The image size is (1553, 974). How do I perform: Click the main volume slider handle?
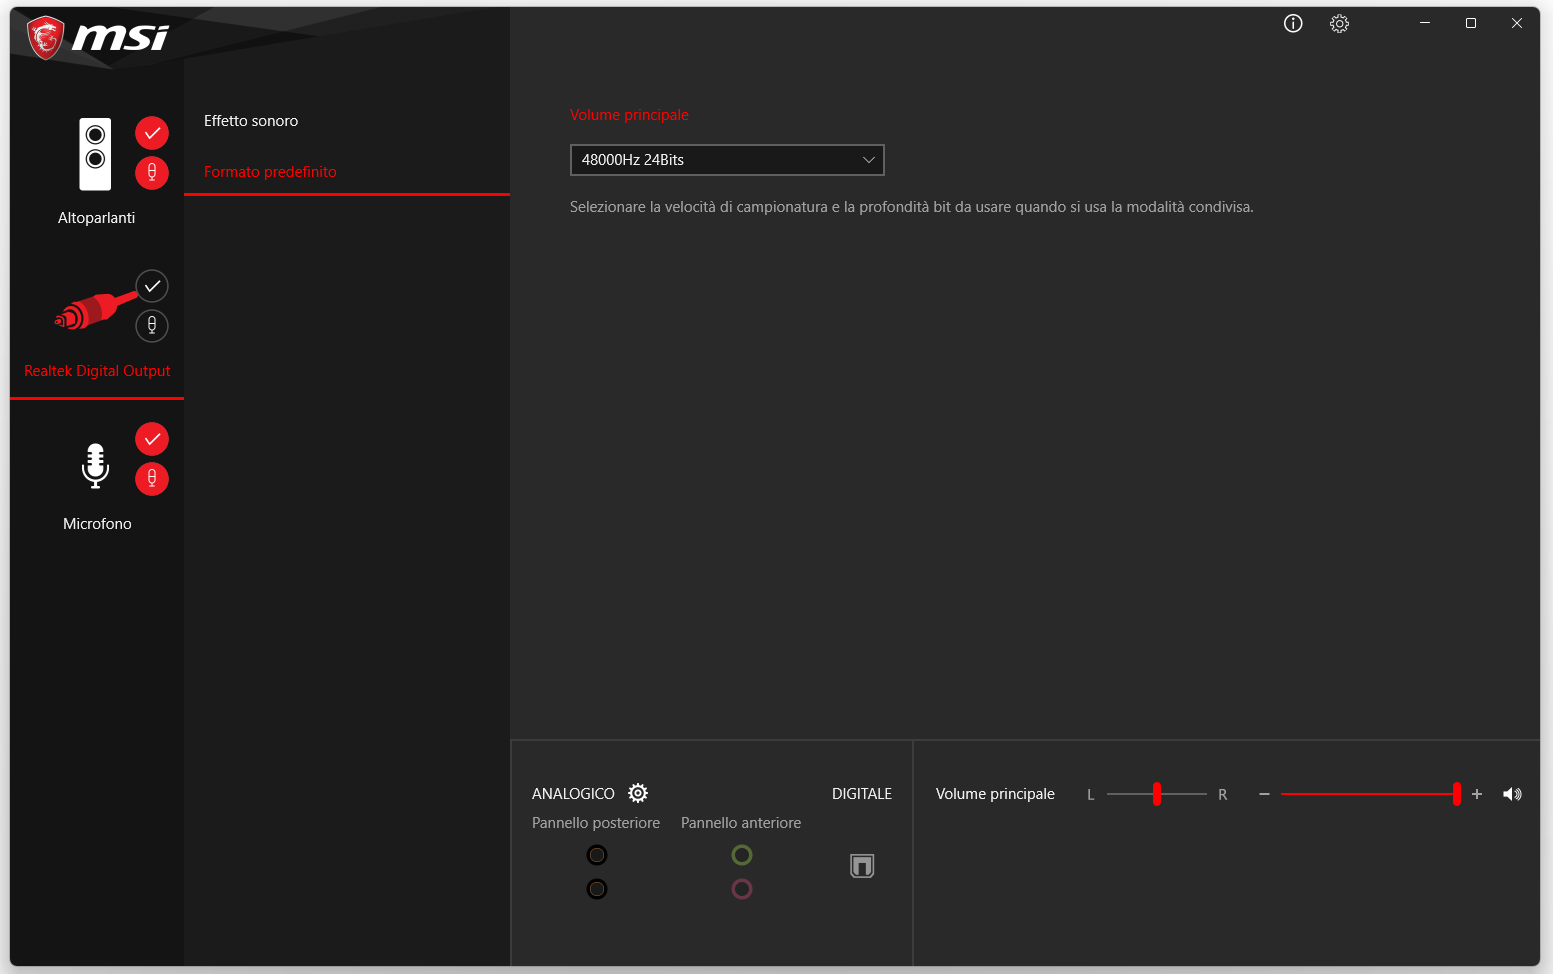pyautogui.click(x=1457, y=794)
